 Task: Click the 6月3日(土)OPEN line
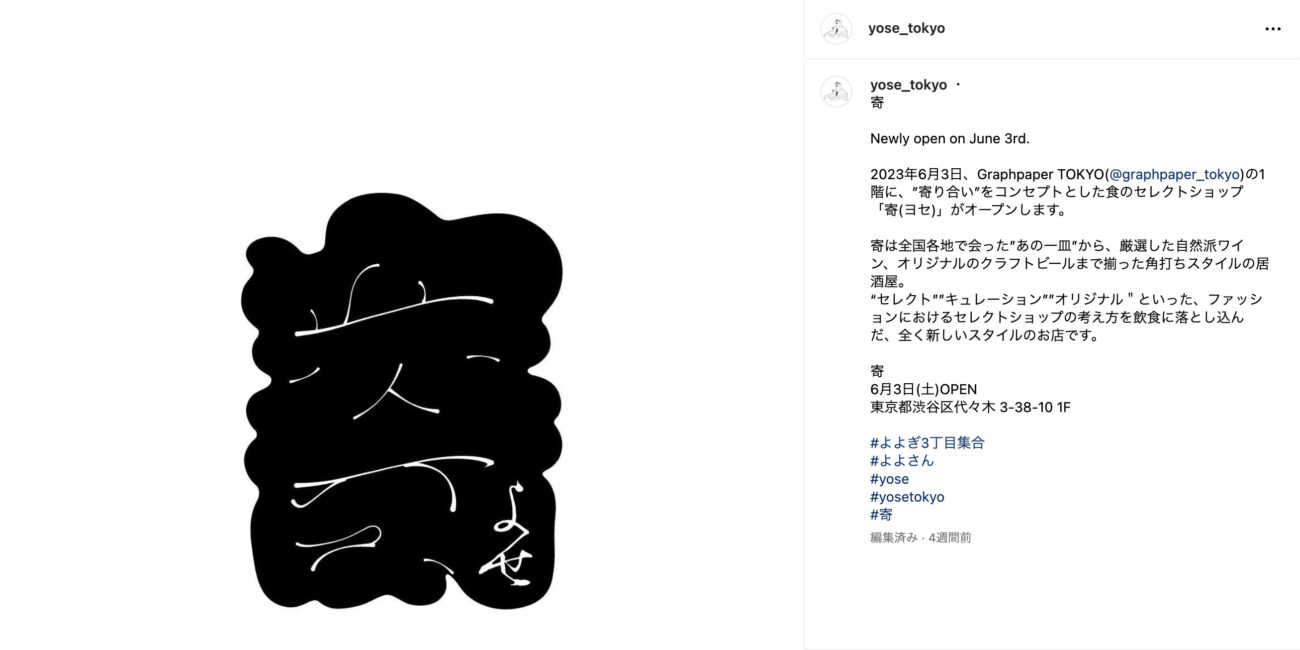[x=923, y=389]
